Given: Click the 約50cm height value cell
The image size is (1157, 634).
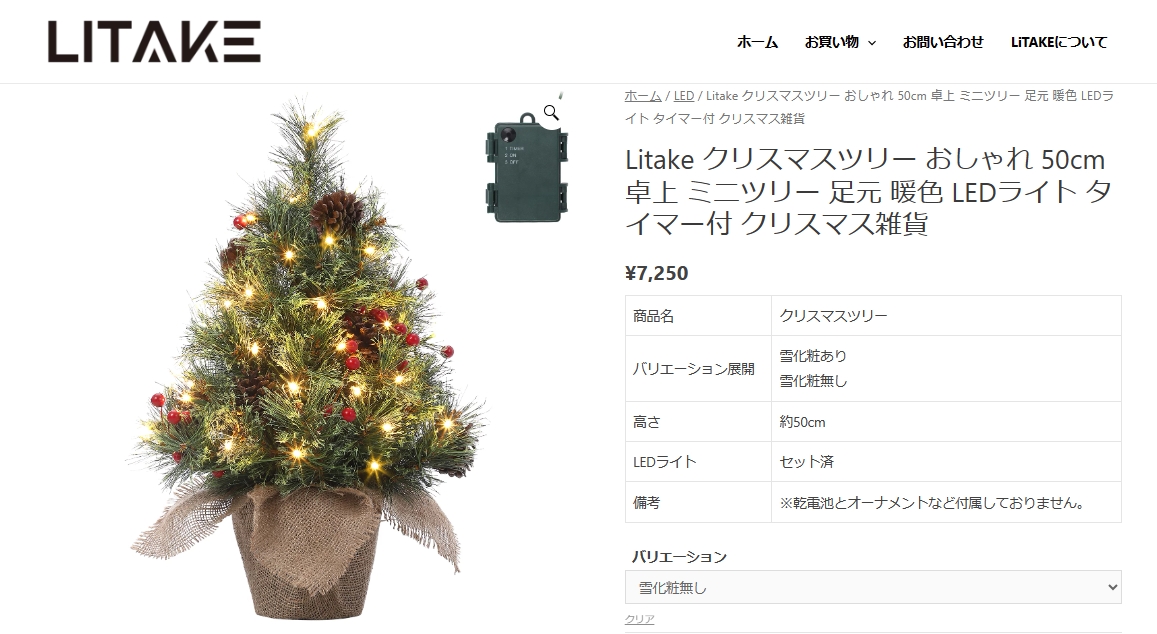Looking at the screenshot, I should point(946,422).
